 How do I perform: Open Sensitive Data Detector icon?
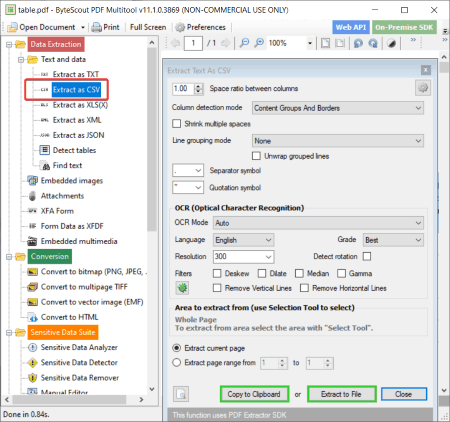[x=32, y=363]
